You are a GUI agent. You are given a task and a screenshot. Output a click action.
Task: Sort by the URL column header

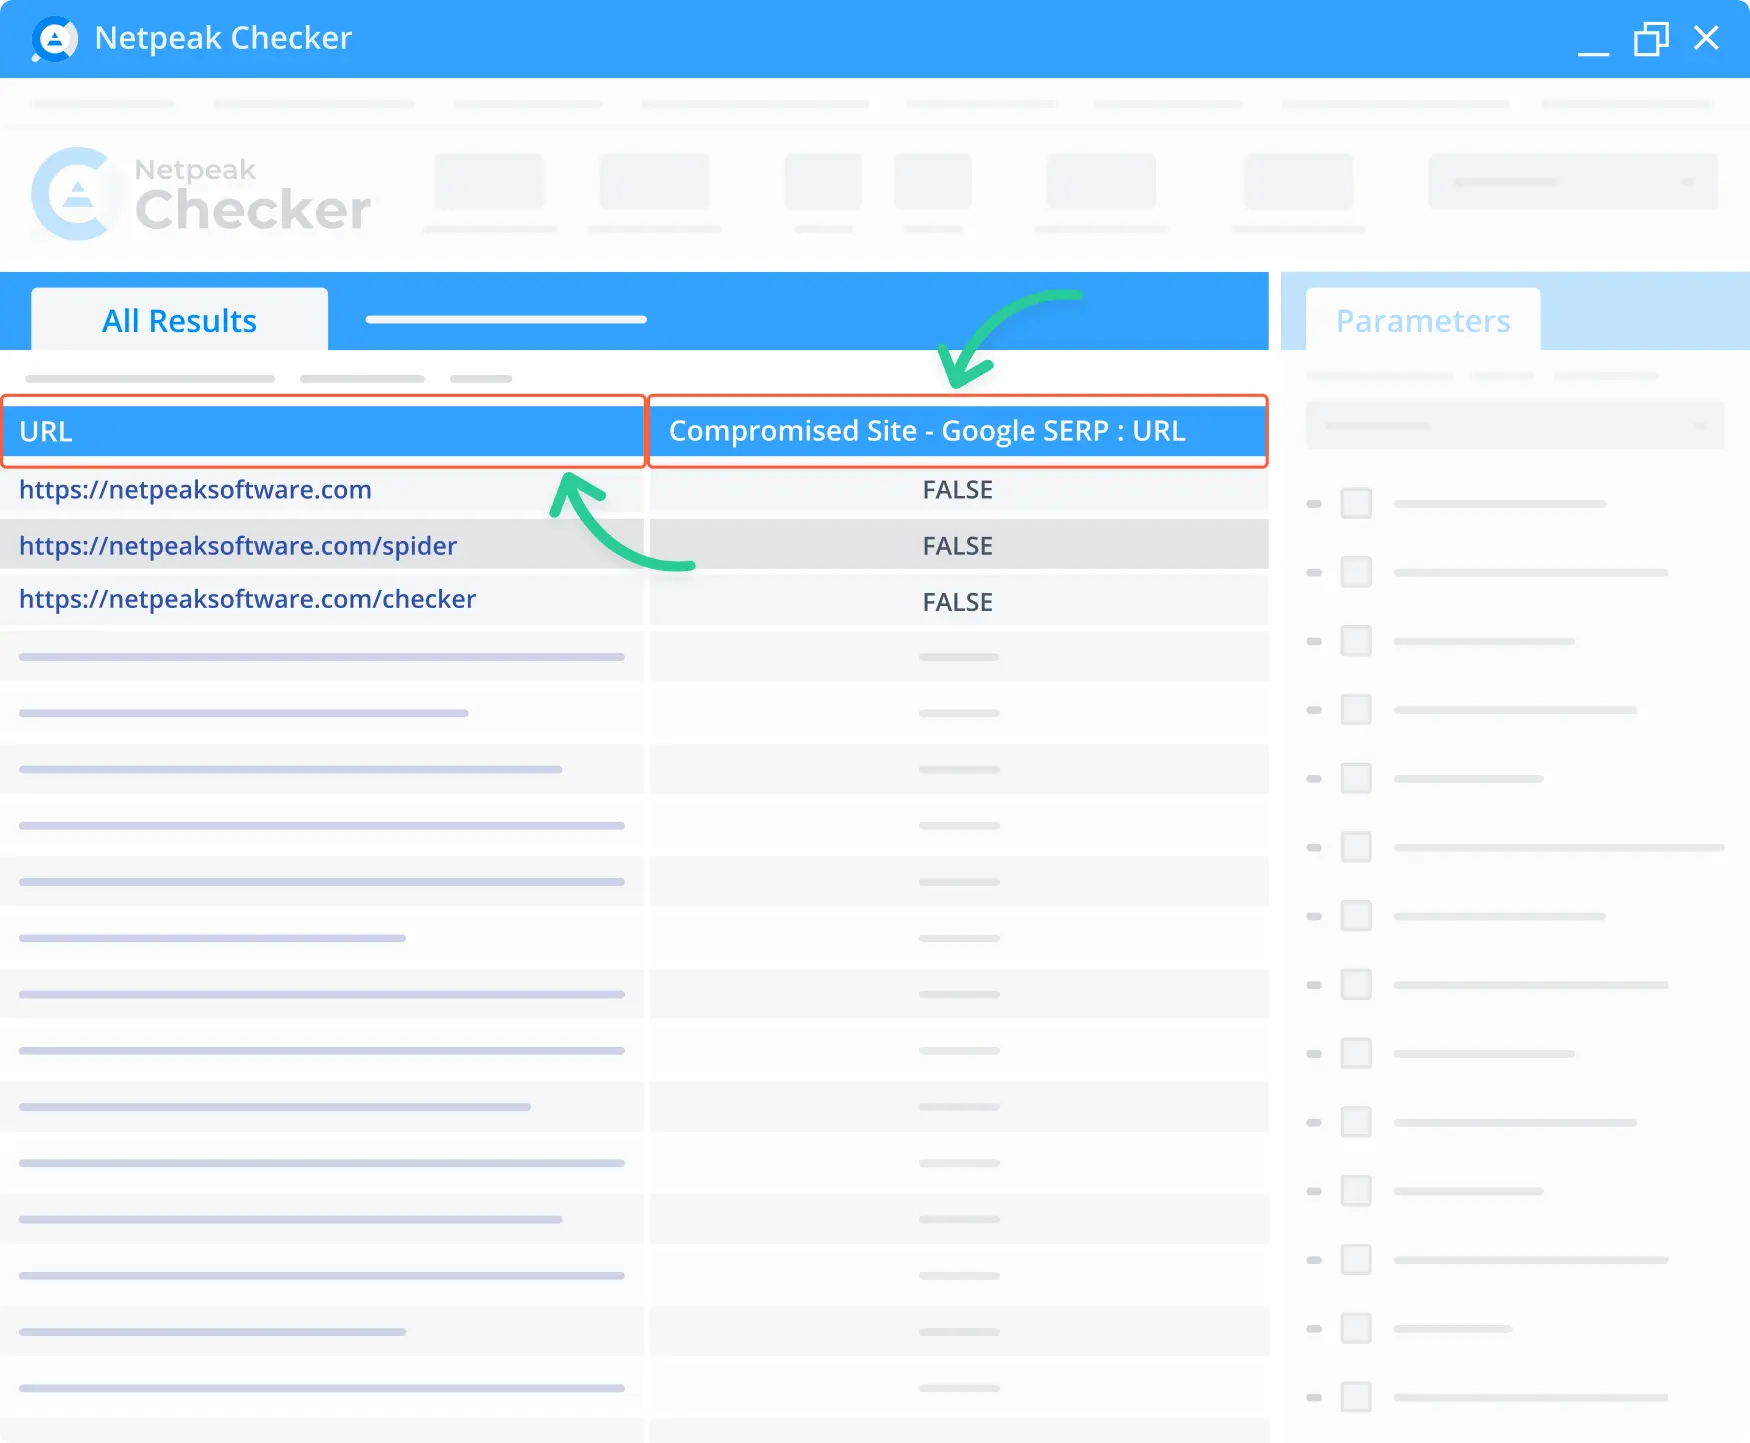click(323, 431)
